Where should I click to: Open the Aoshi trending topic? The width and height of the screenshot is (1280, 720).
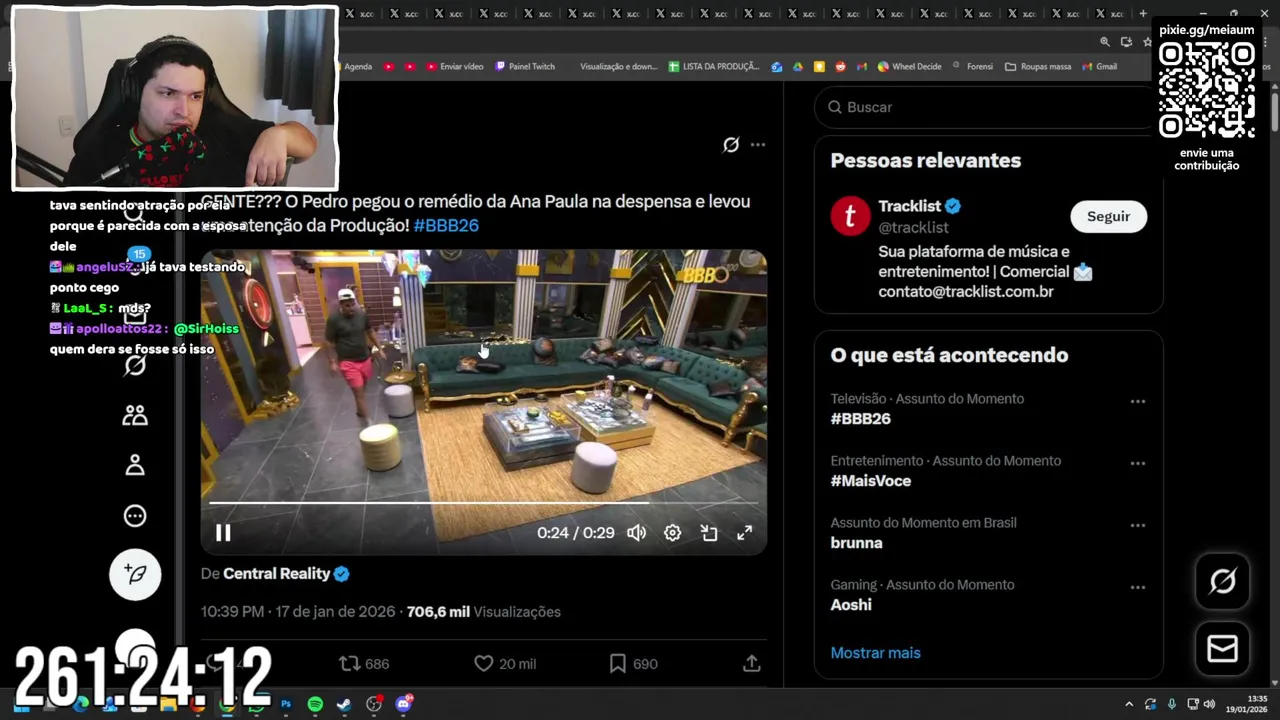851,605
